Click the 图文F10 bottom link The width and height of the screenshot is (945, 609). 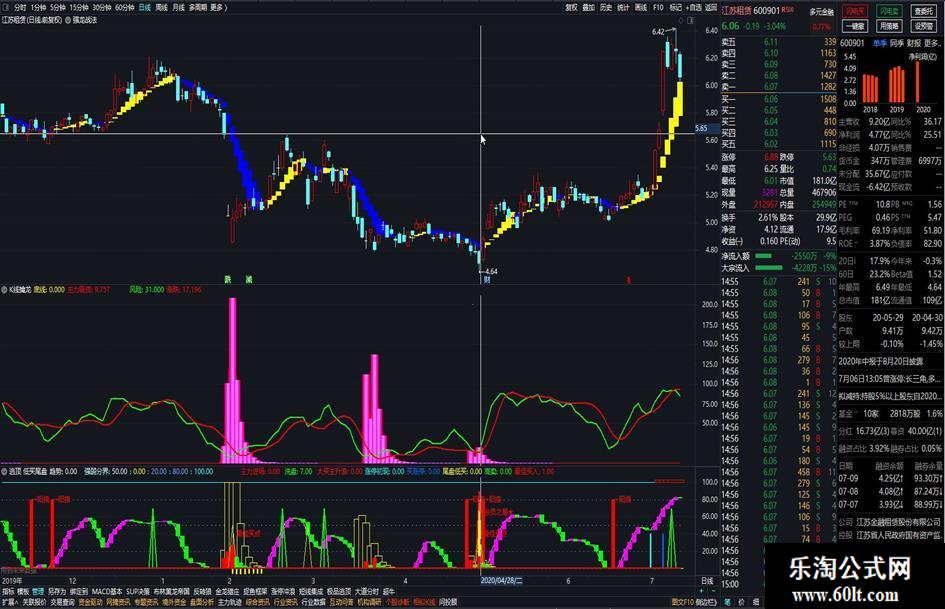point(682,602)
